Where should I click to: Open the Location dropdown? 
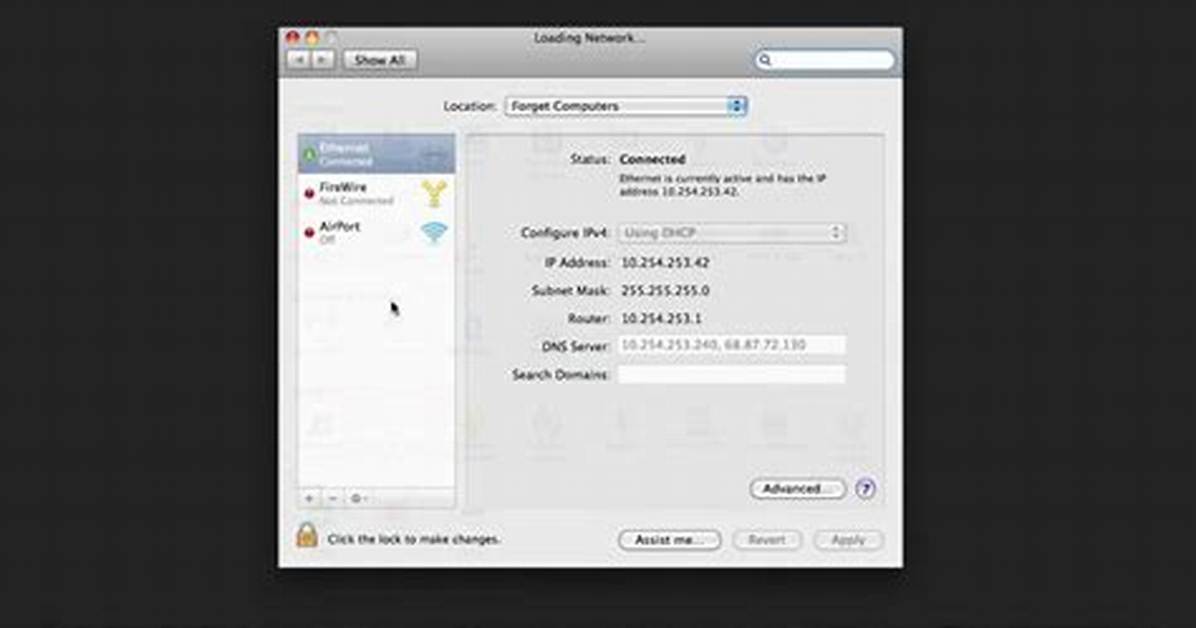[625, 106]
